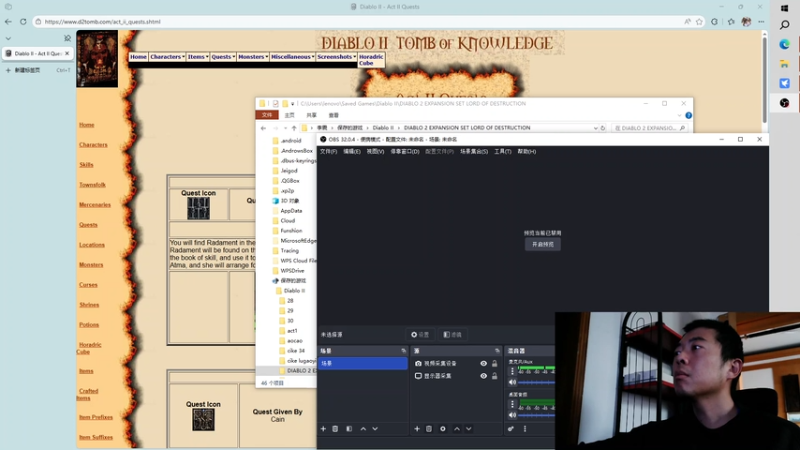Remove selected source with Sources trash icon
The width and height of the screenshot is (800, 450).
point(429,429)
